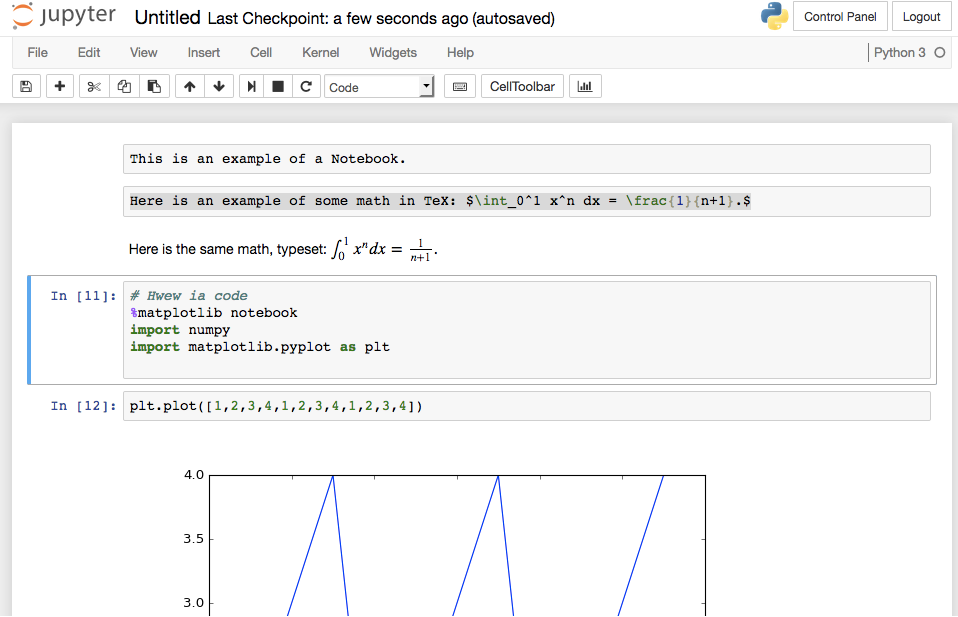
Task: Open the Kernel menu
Action: click(320, 52)
